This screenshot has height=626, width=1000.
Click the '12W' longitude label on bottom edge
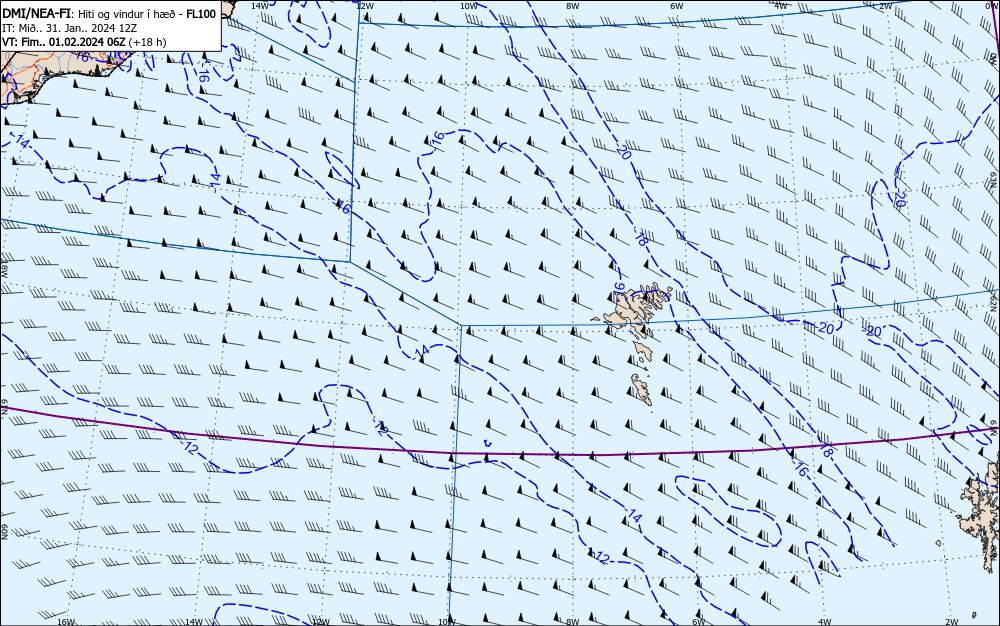tap(321, 622)
